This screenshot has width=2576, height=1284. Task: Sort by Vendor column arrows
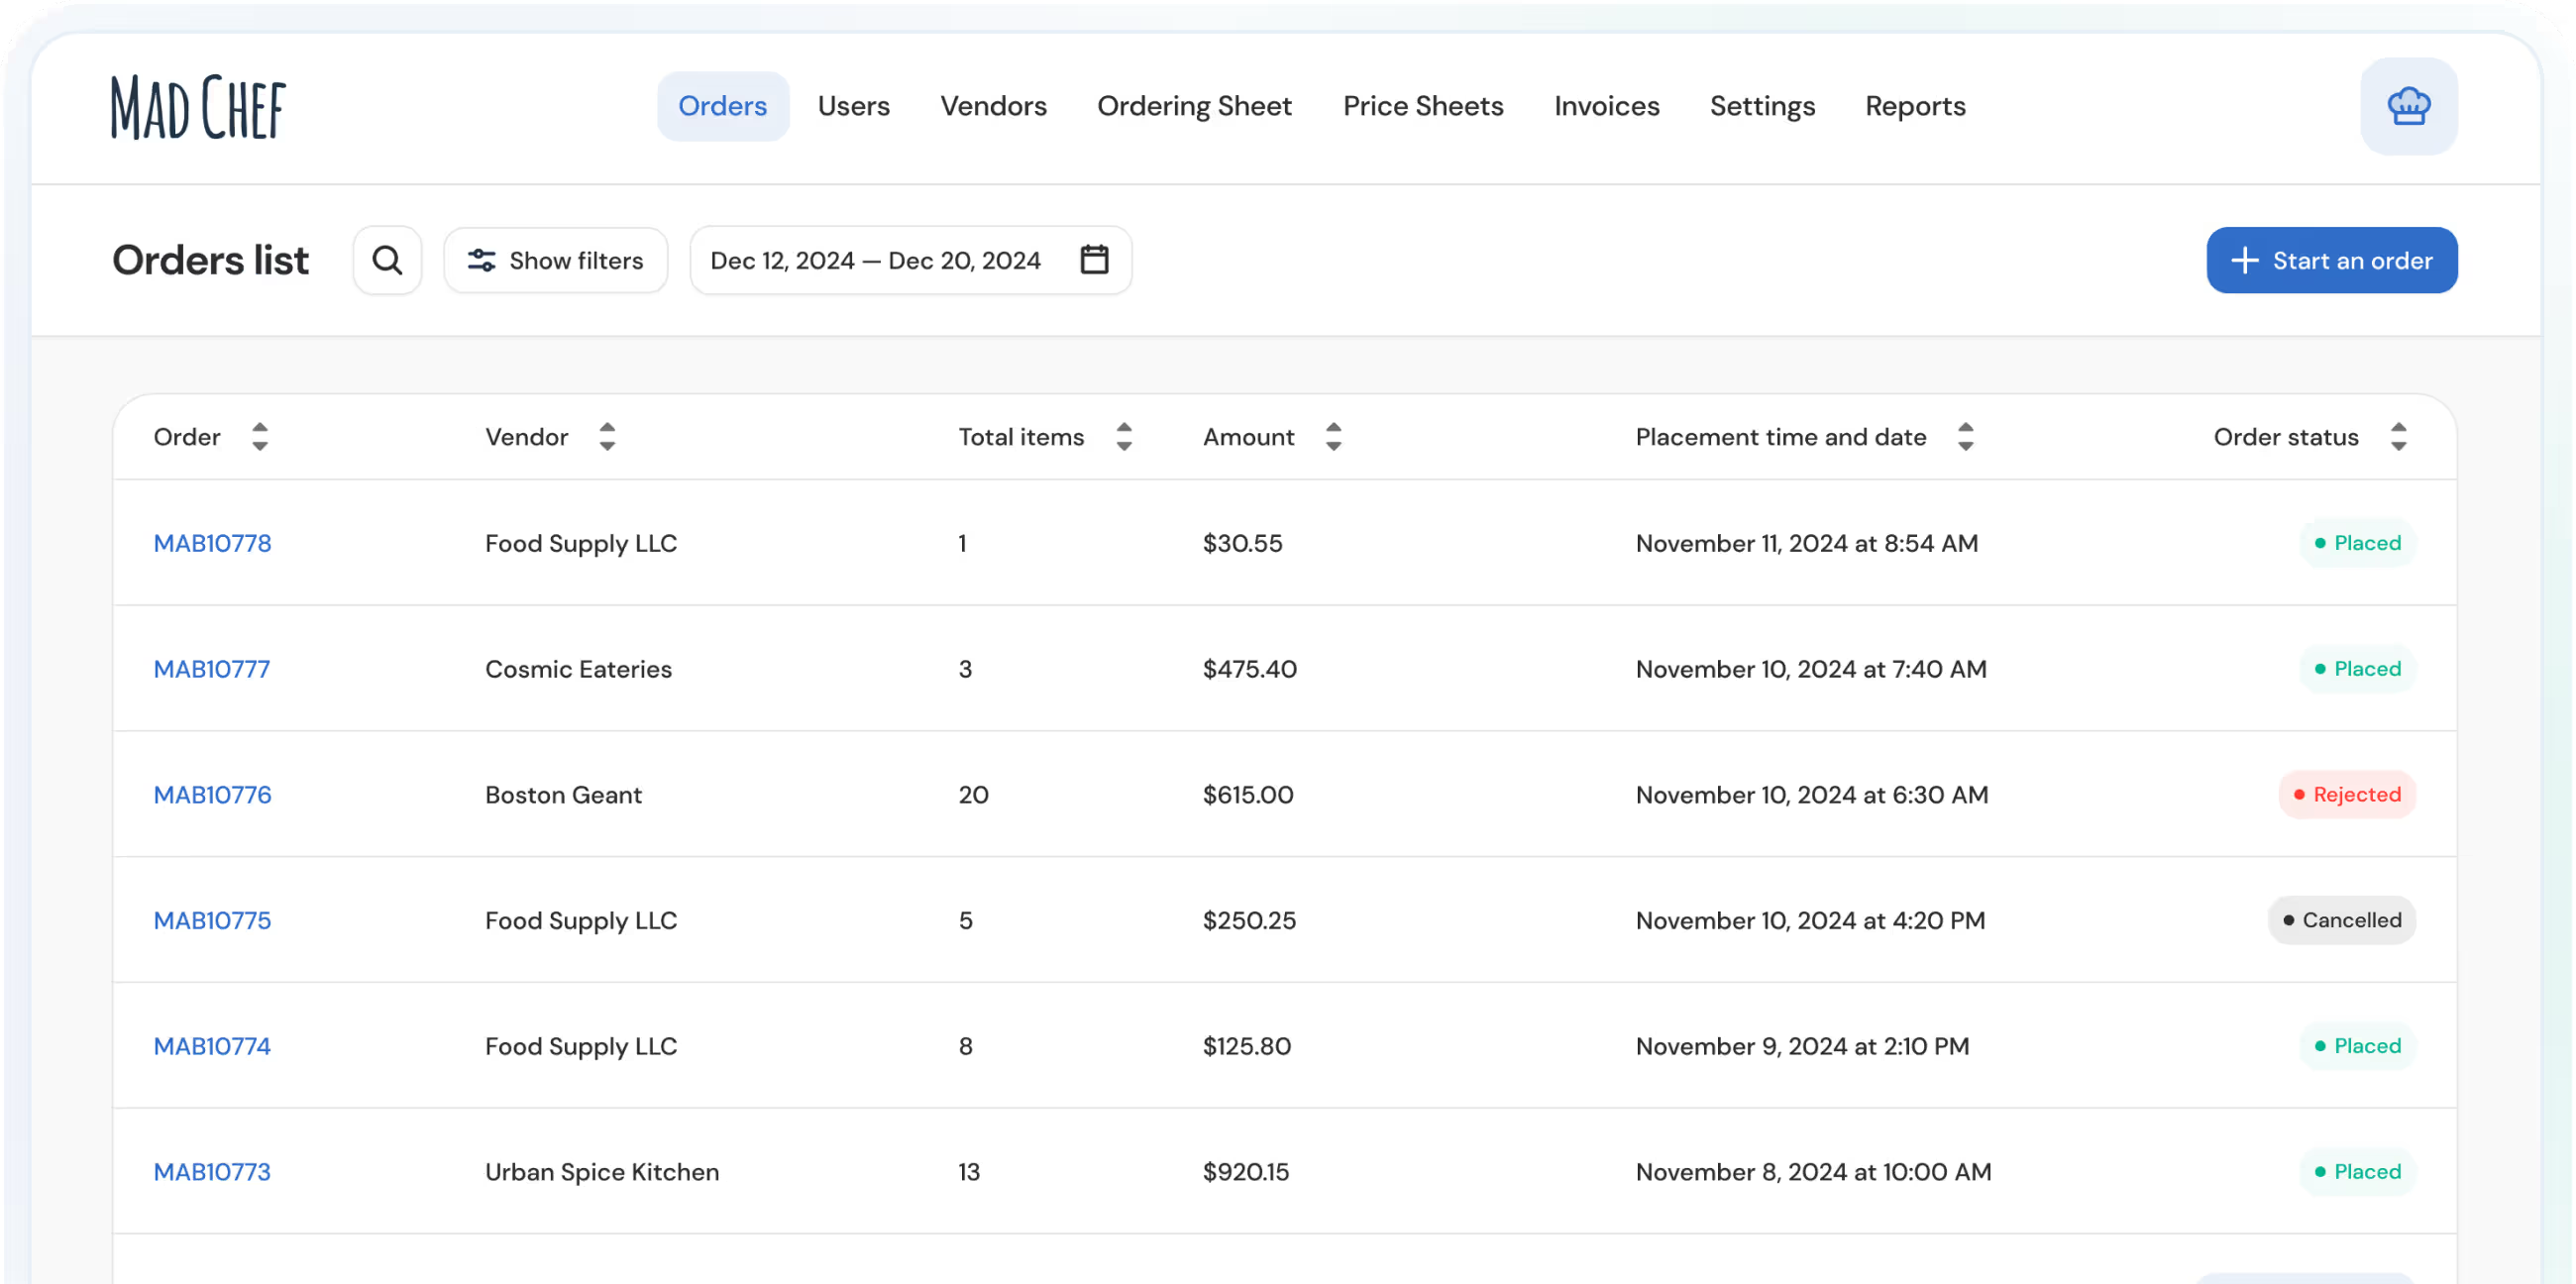[607, 437]
